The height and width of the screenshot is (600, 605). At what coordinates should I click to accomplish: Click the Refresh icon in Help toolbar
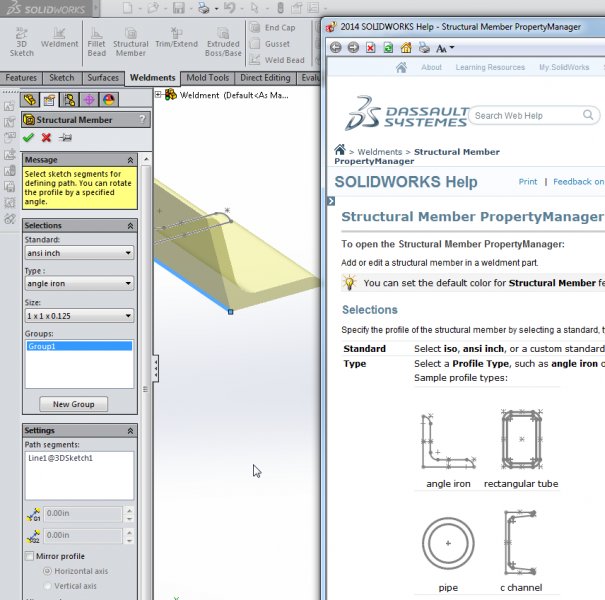coord(388,48)
